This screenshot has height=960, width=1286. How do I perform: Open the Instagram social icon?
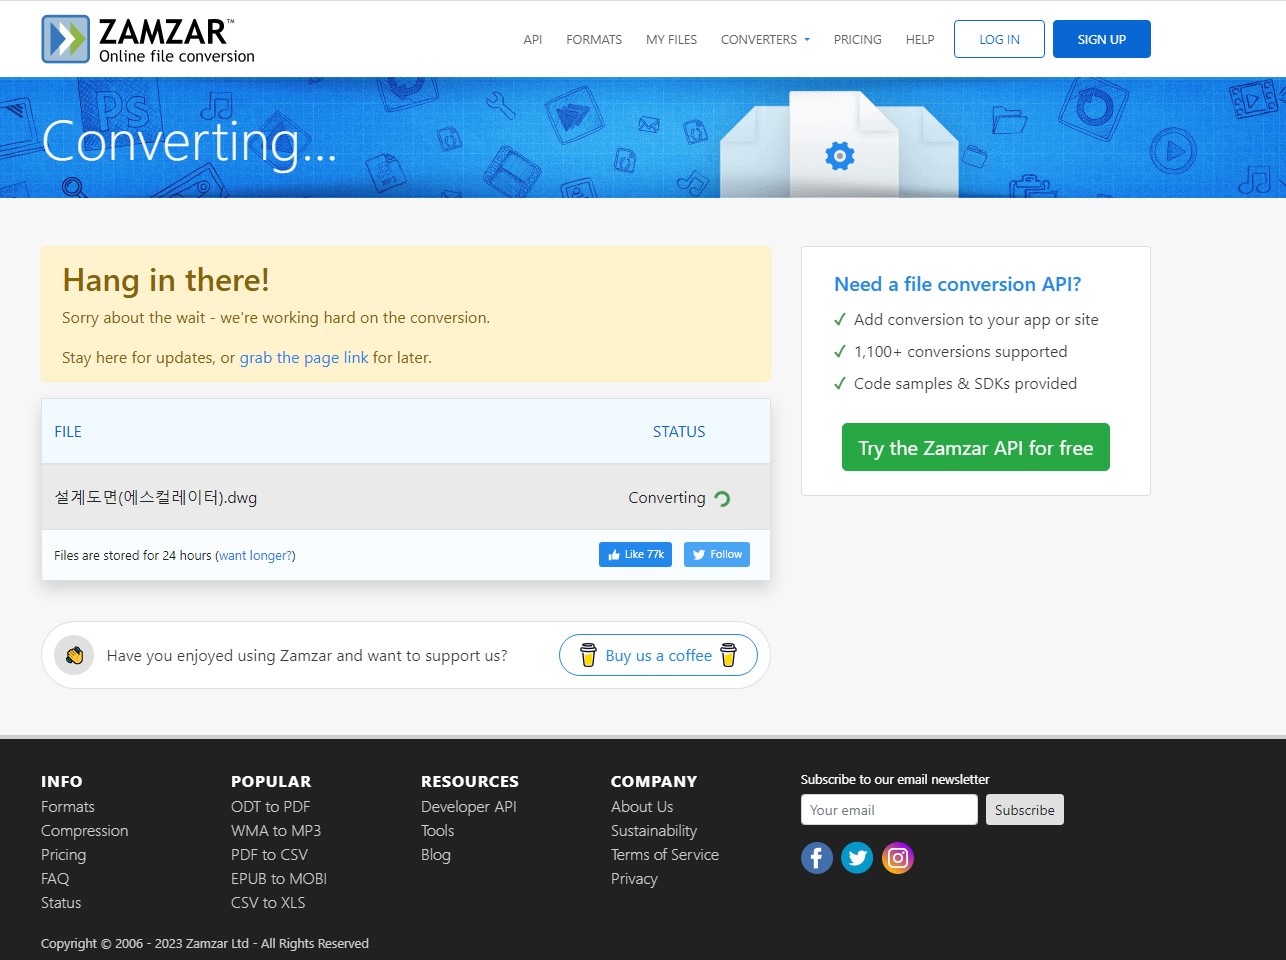pos(898,858)
